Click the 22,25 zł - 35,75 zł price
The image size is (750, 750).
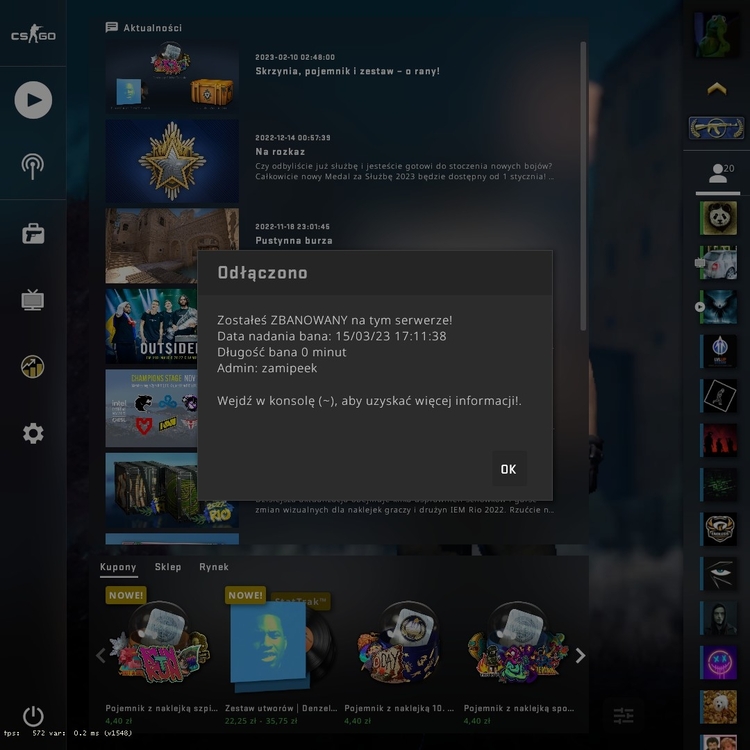coord(261,721)
